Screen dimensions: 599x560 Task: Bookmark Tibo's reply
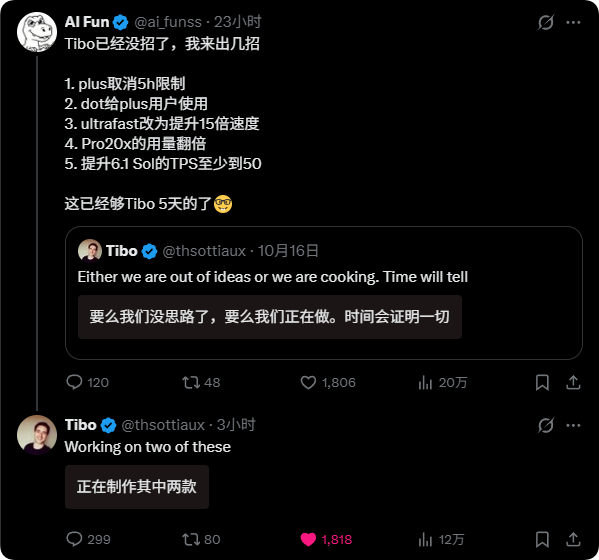[x=542, y=539]
